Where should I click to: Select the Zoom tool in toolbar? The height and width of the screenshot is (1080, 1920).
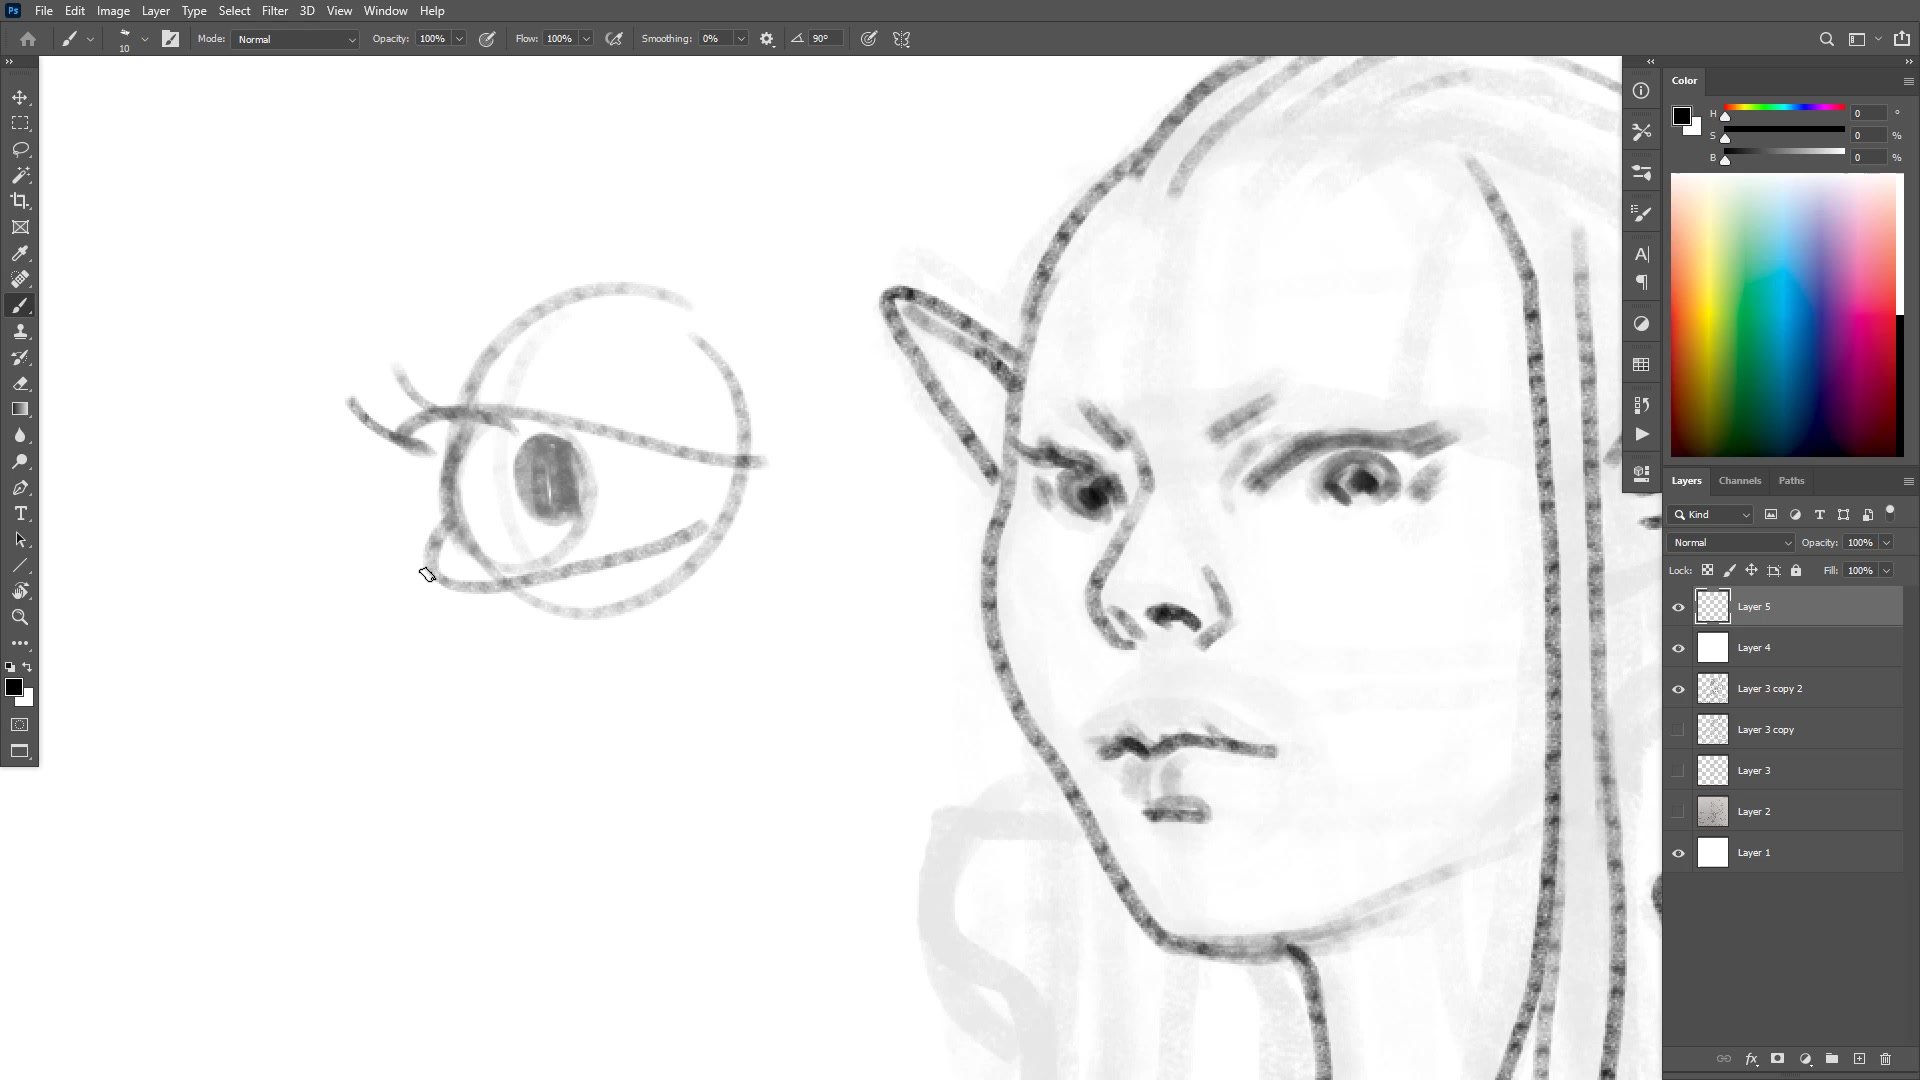tap(20, 617)
